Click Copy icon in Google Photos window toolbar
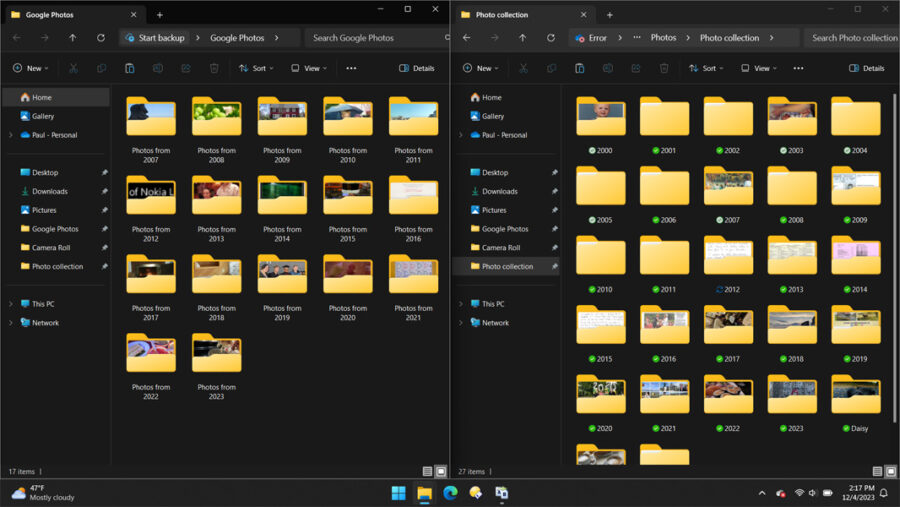Image resolution: width=900 pixels, height=507 pixels. point(102,68)
